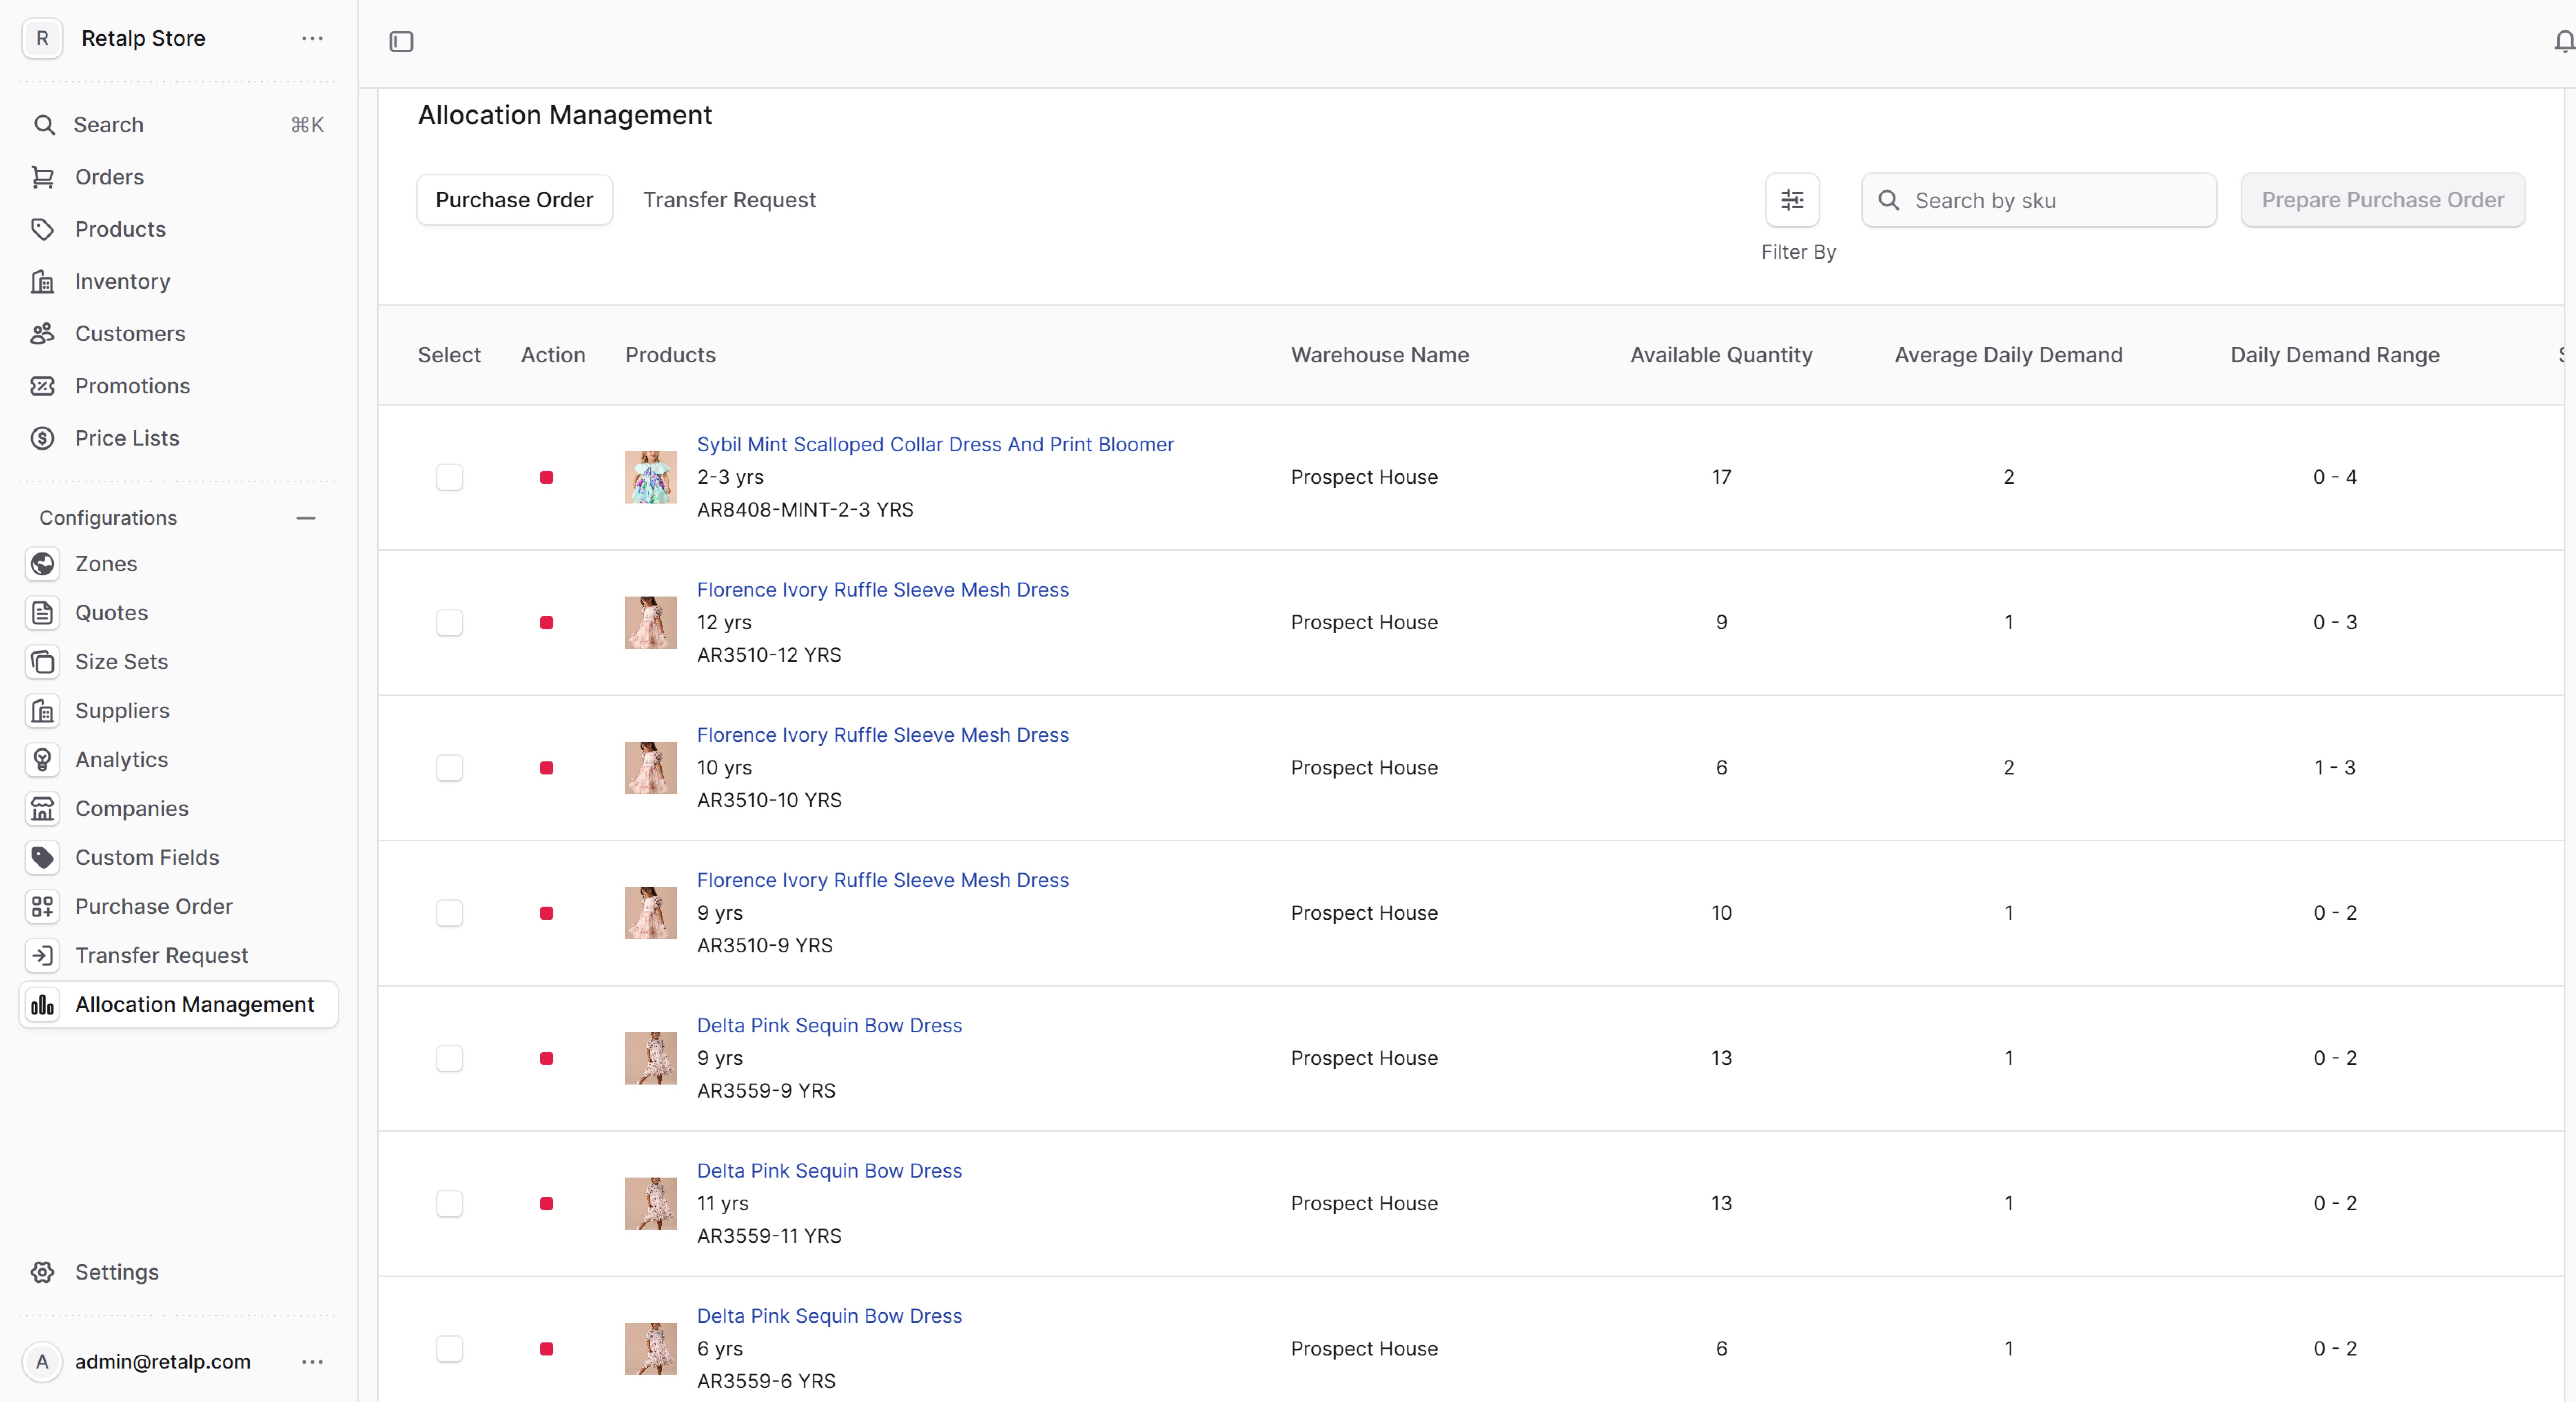Click the Size Sets copy icon
Image resolution: width=2576 pixels, height=1402 pixels.
(42, 662)
